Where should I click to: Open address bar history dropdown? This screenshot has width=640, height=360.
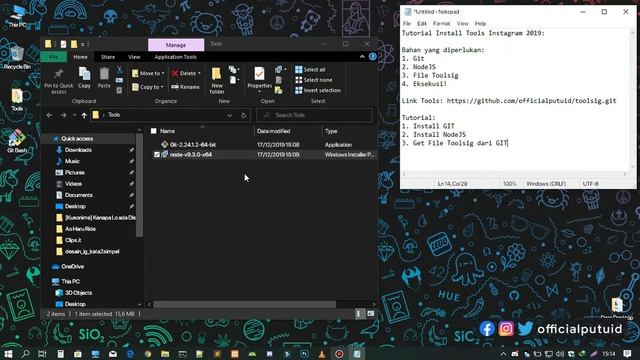(x=229, y=116)
